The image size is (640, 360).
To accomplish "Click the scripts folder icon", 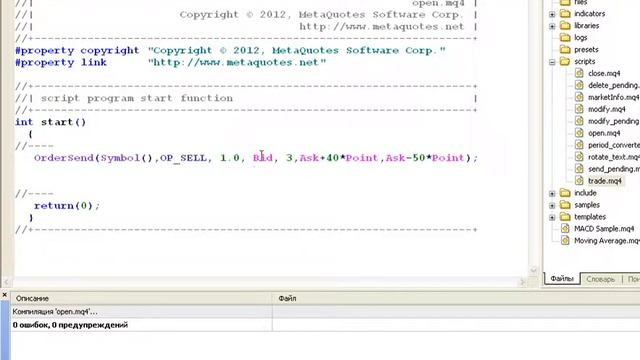I will click(x=565, y=62).
